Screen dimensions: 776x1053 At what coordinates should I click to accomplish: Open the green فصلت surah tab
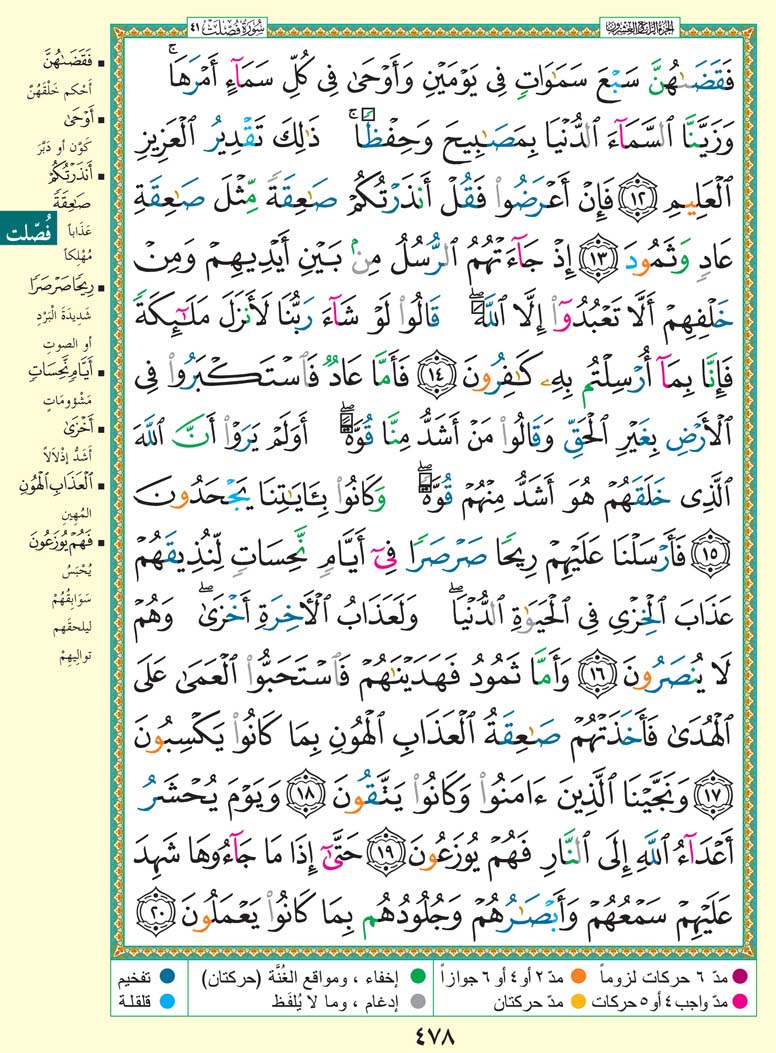pos(34,237)
